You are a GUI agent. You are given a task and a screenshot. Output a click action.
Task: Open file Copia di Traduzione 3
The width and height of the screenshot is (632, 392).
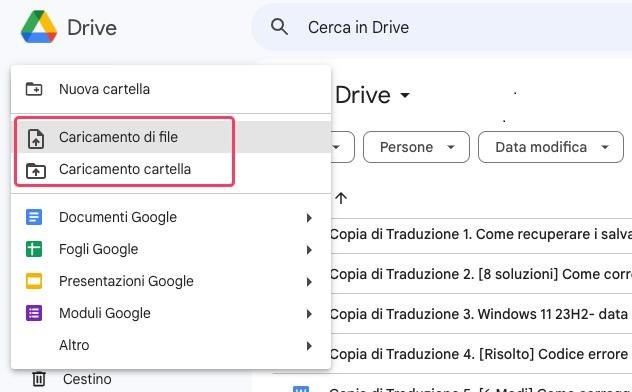point(480,314)
